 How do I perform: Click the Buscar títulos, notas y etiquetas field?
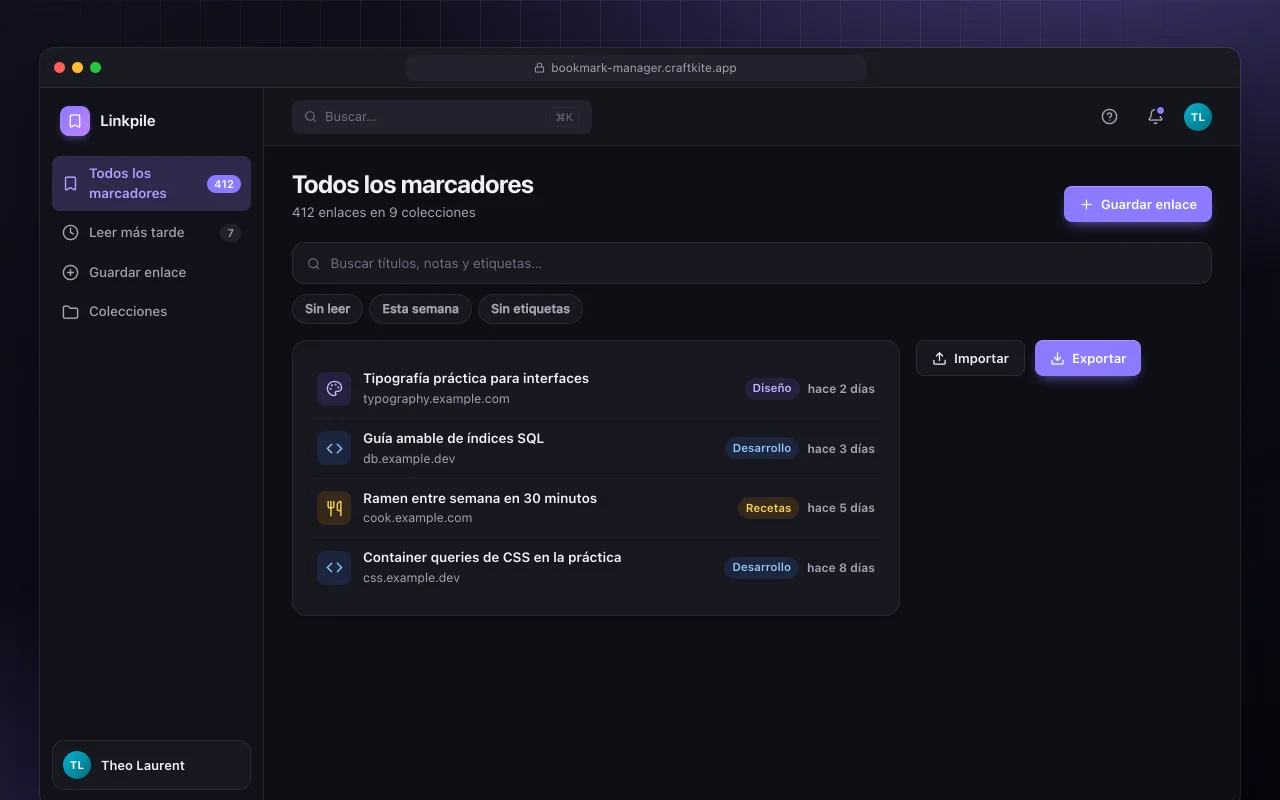[752, 263]
